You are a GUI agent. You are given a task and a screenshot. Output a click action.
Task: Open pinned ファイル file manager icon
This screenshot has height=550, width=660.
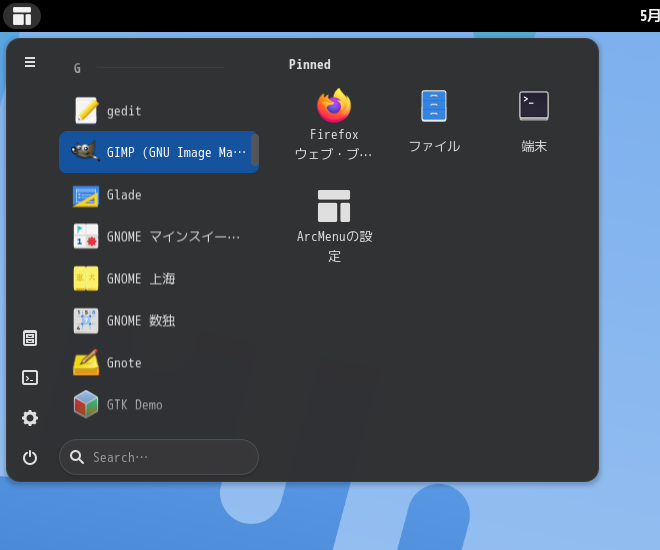coord(434,106)
